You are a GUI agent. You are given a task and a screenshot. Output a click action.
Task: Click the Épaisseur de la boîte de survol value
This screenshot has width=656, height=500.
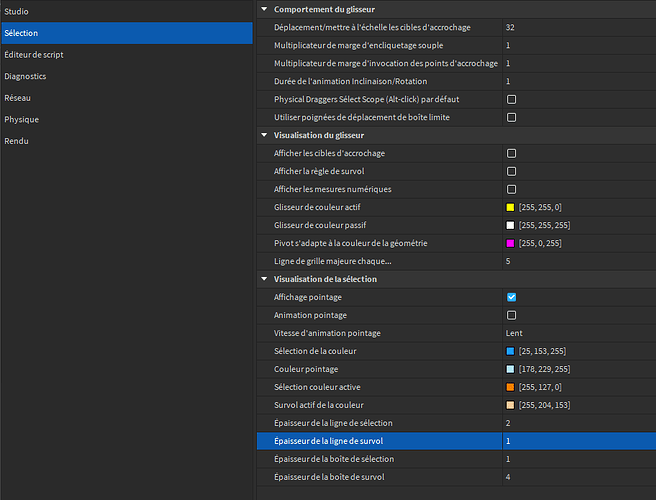509,477
